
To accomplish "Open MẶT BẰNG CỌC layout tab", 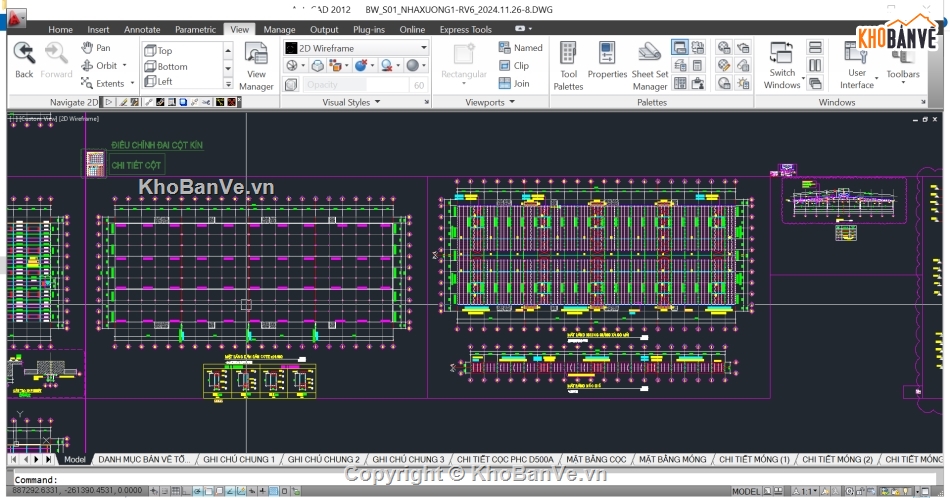I will (x=596, y=459).
